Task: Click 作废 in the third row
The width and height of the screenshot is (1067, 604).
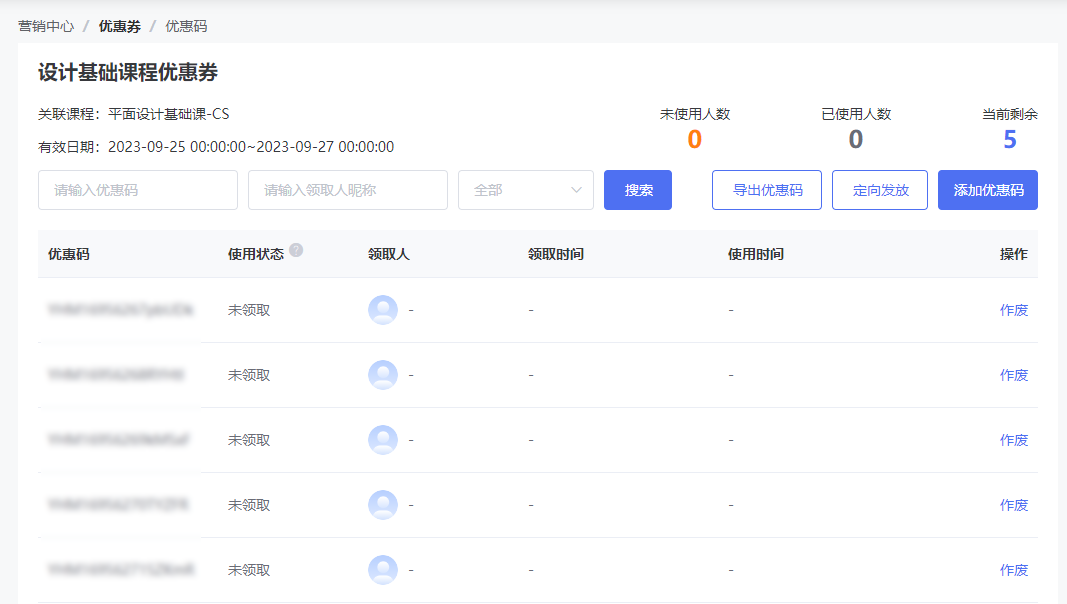Action: tap(1014, 440)
